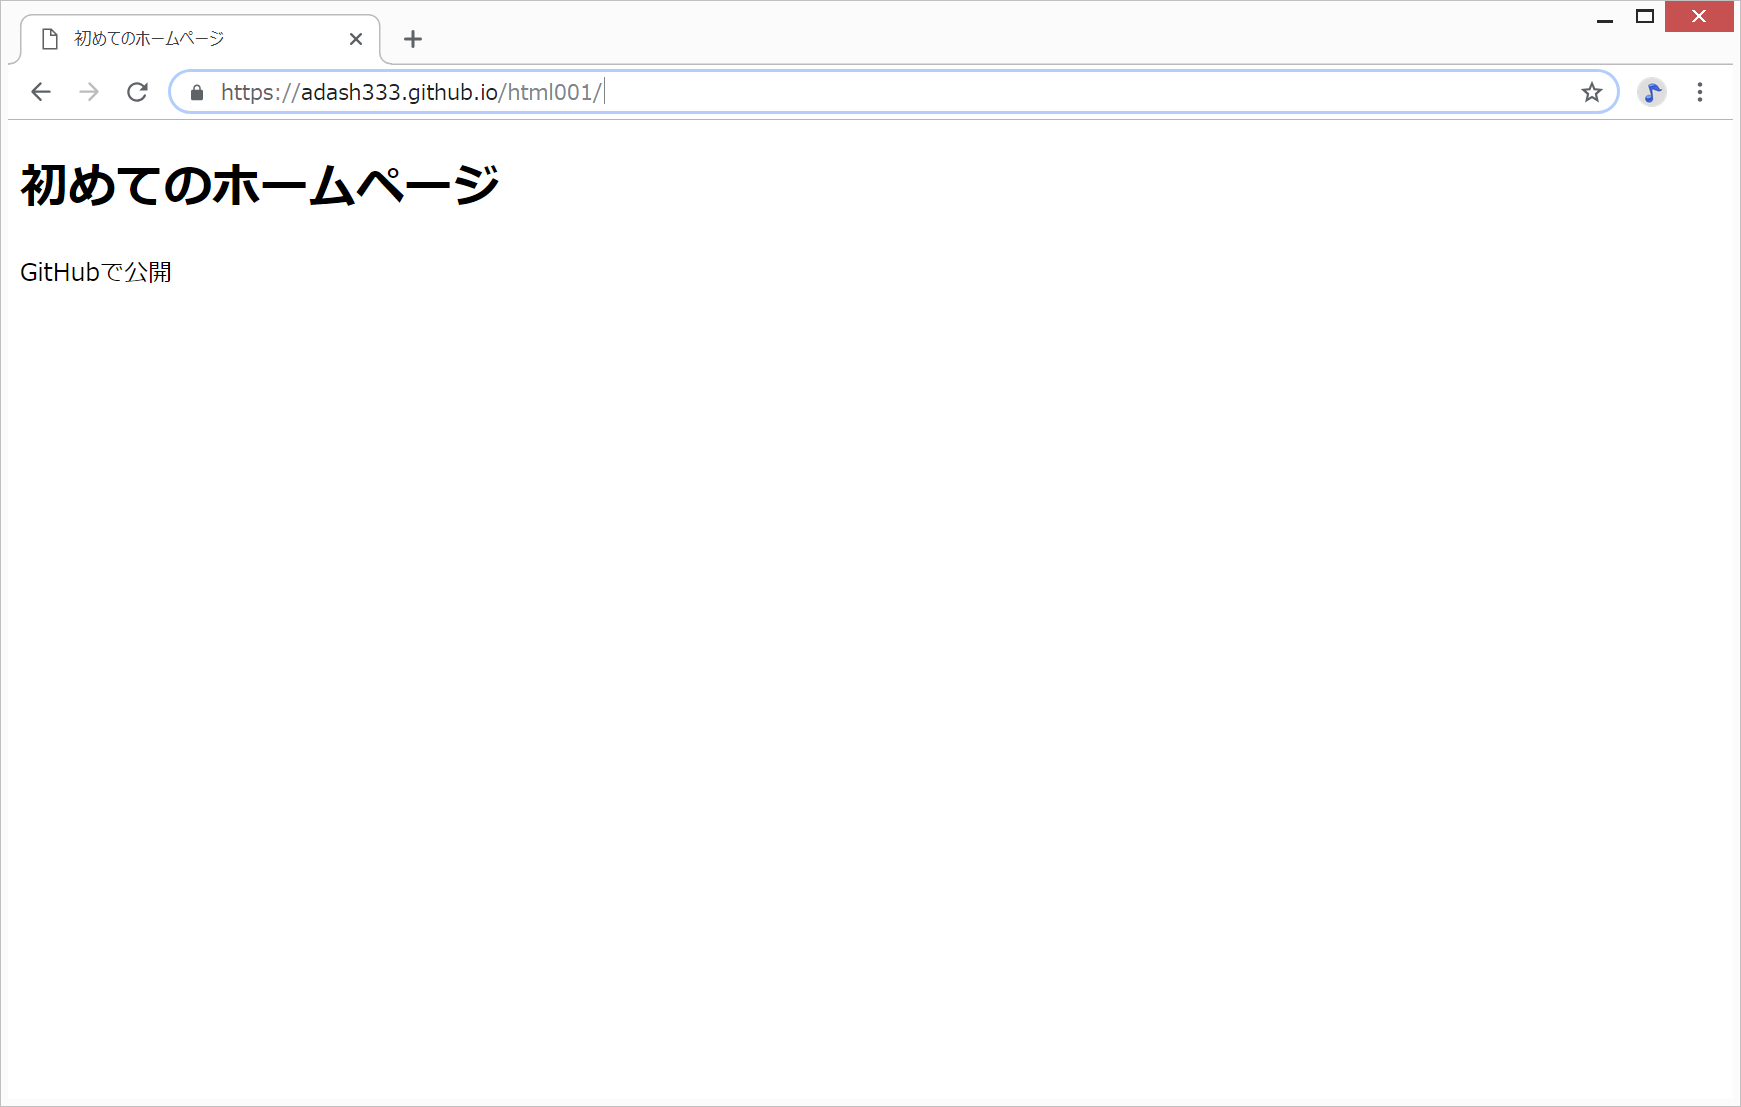The height and width of the screenshot is (1107, 1741).
Task: Click the adash333.github.io domain in the URL
Action: point(399,92)
